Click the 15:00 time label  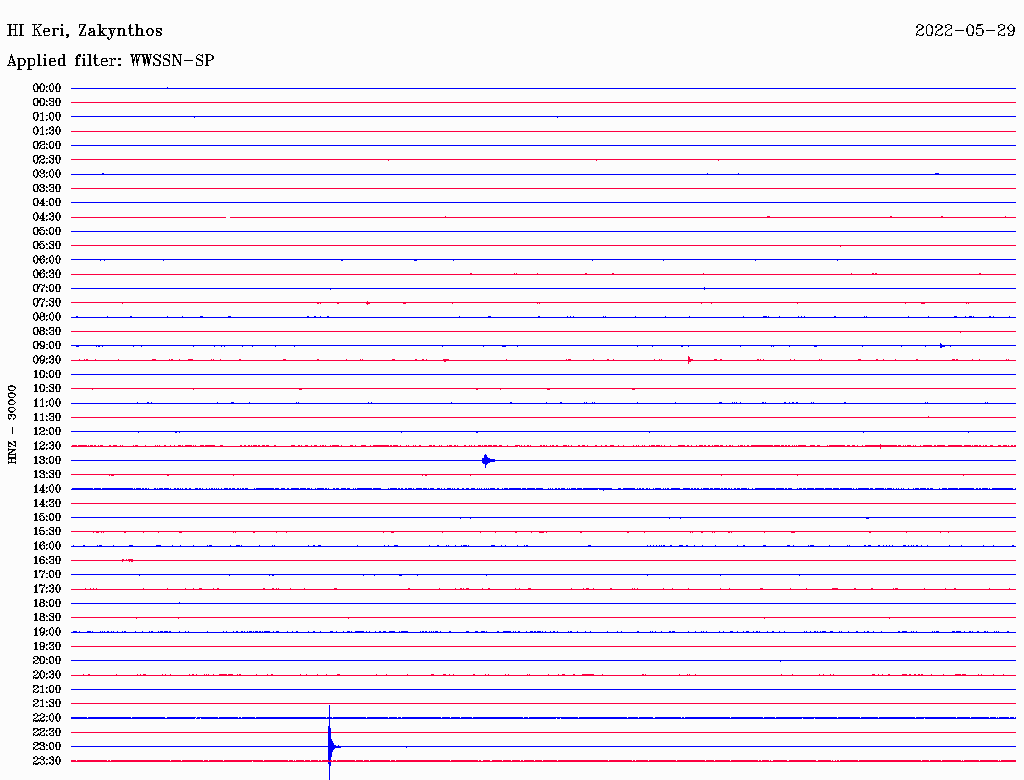[47, 517]
